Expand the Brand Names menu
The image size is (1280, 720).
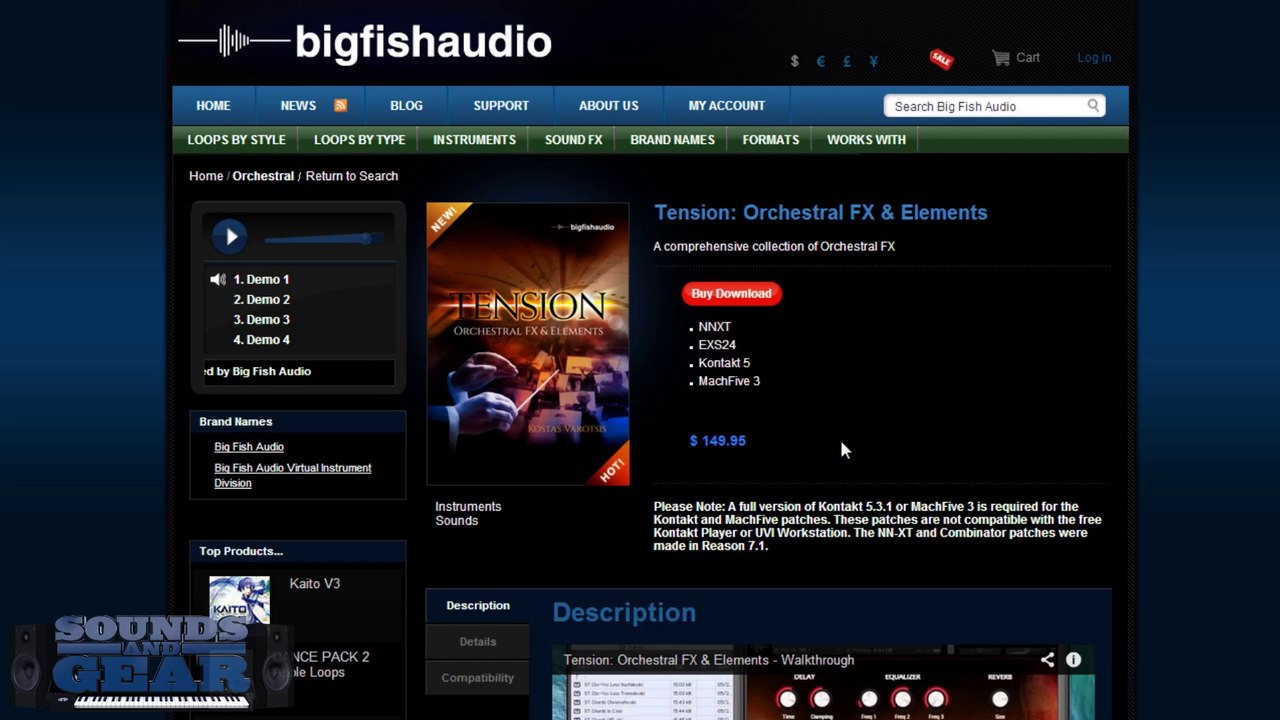[672, 139]
